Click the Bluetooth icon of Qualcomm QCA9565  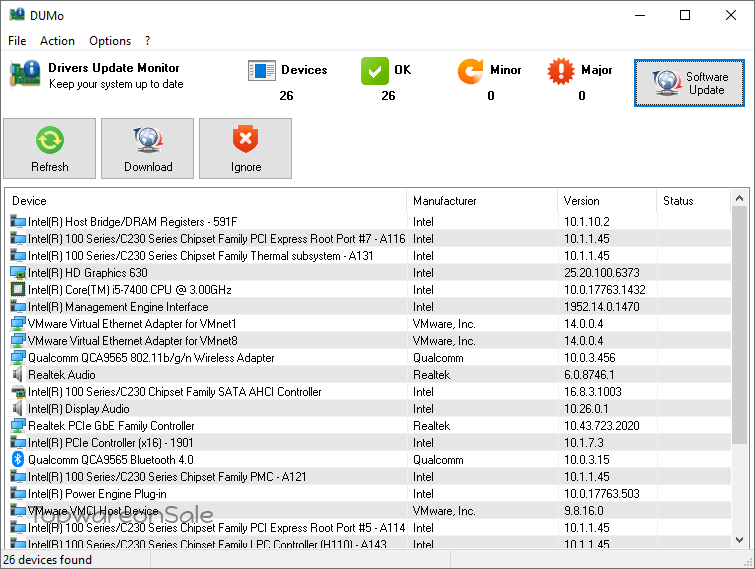[x=18, y=459]
